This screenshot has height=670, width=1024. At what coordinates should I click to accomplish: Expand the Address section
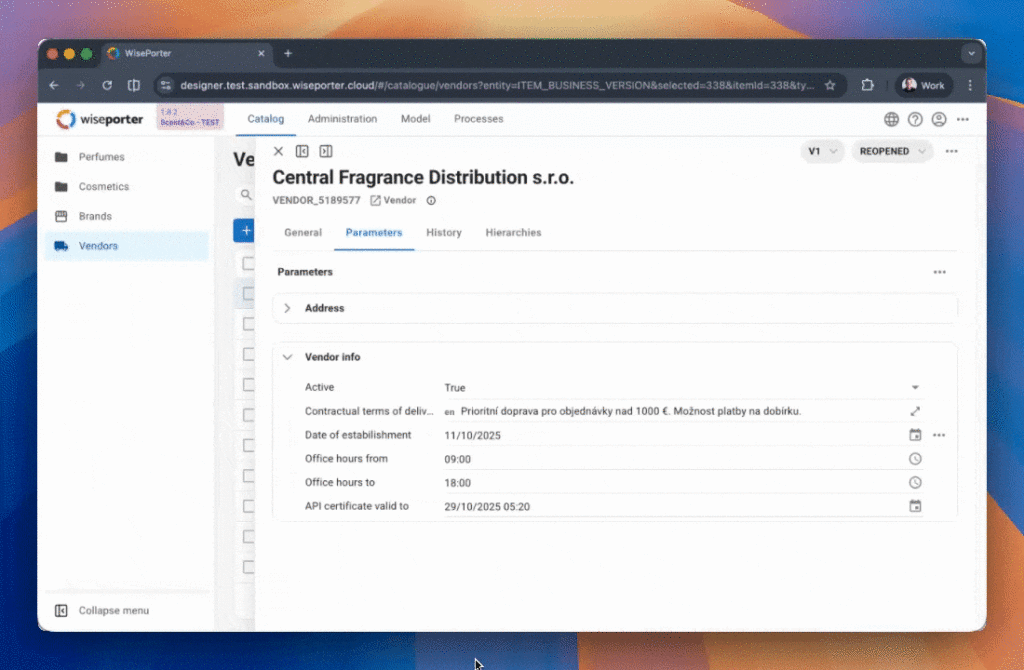point(287,308)
